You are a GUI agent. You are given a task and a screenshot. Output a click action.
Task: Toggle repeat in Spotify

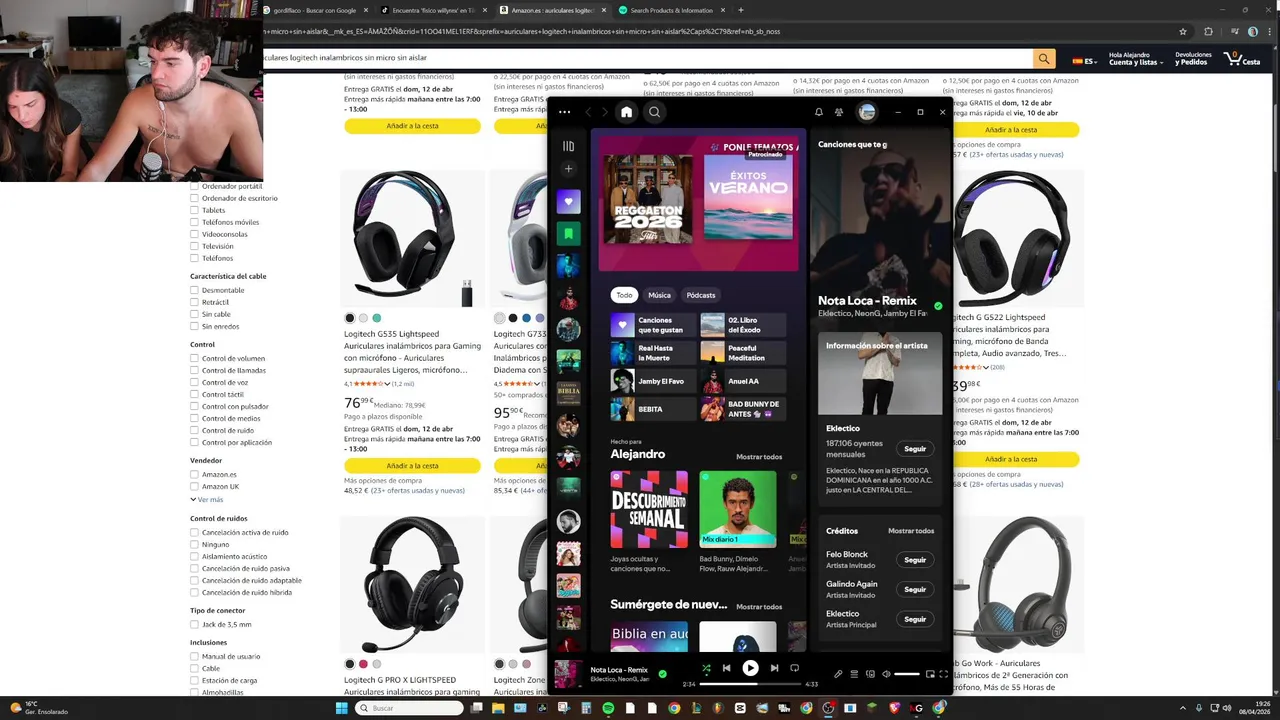795,668
